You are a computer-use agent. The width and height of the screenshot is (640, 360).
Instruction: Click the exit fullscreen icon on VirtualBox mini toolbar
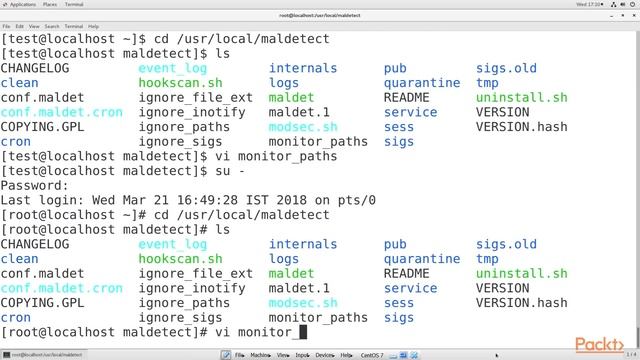coord(403,356)
